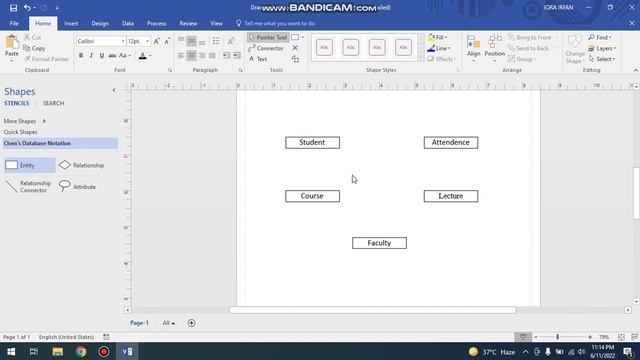Viewport: 640px width, 360px height.
Task: Toggle strikethrough formatting
Action: click(112, 56)
